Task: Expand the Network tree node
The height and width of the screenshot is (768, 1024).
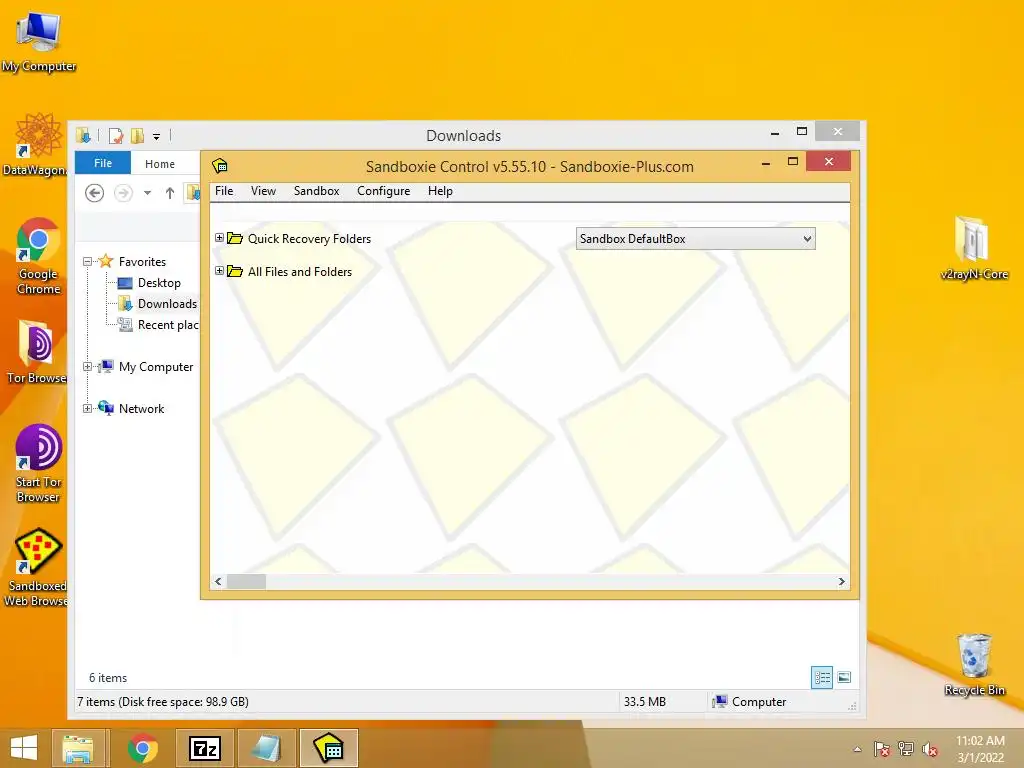Action: pyautogui.click(x=88, y=409)
